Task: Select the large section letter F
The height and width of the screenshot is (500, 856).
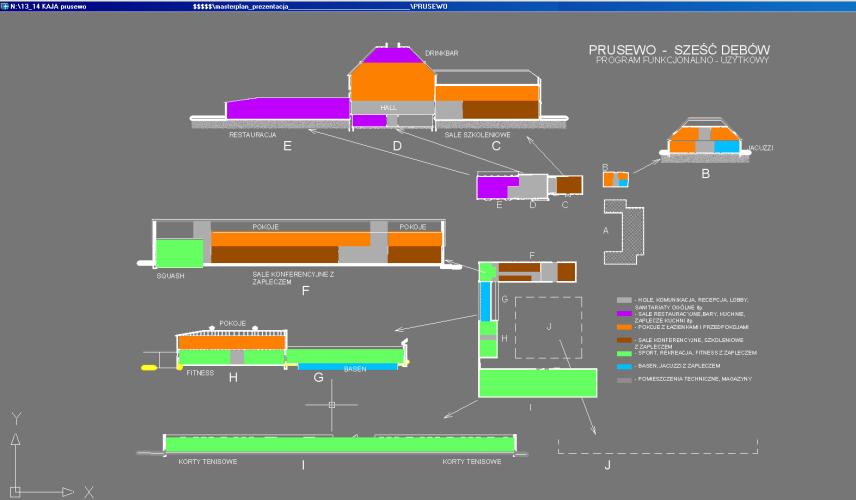Action: pyautogui.click(x=305, y=290)
